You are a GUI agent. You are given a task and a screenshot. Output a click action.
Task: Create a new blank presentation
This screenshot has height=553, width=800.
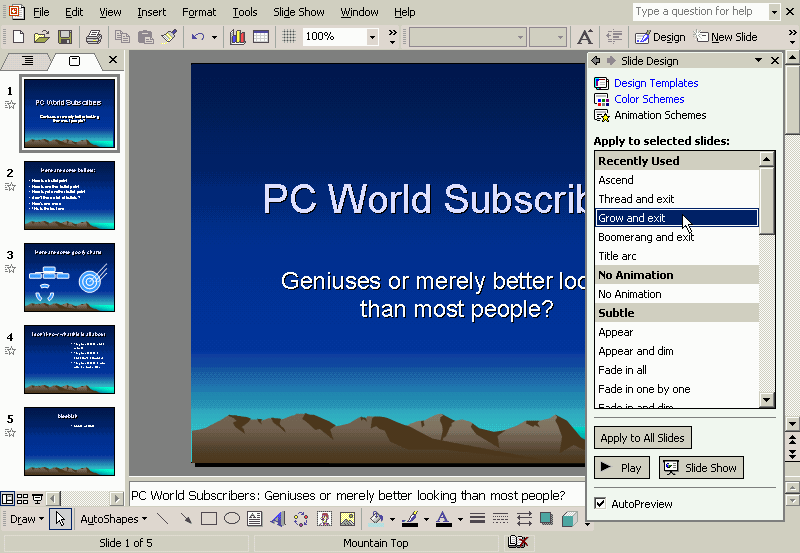coord(18,37)
